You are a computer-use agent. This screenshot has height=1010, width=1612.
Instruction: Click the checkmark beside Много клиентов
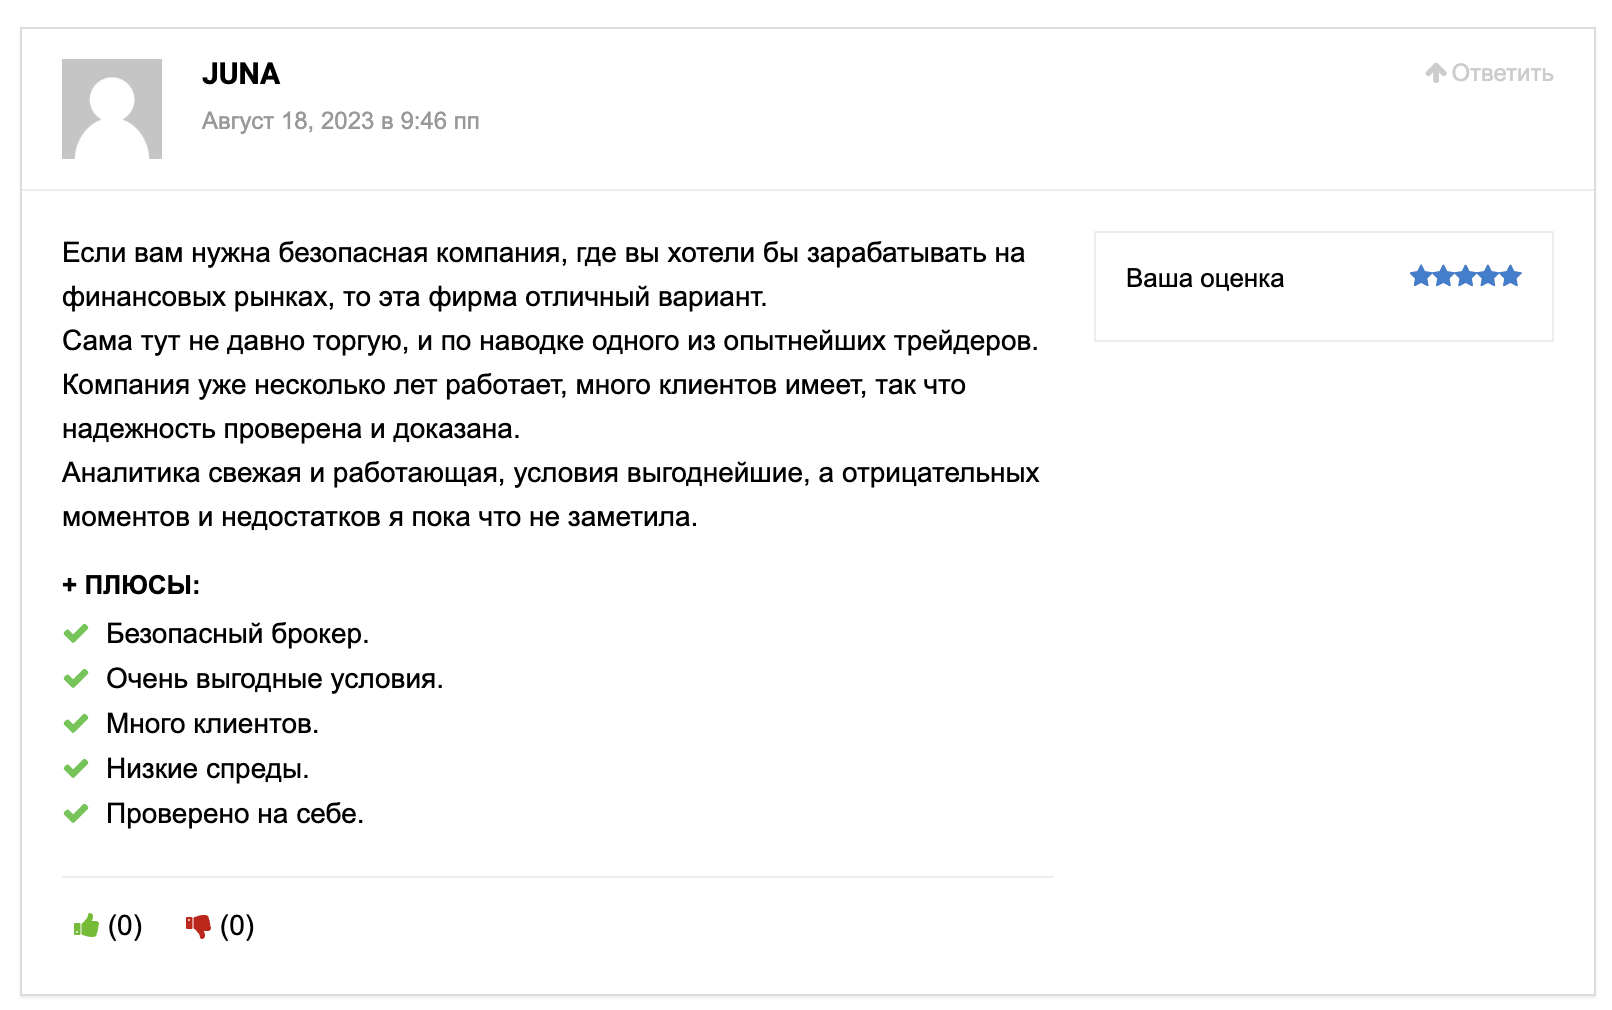(x=76, y=724)
